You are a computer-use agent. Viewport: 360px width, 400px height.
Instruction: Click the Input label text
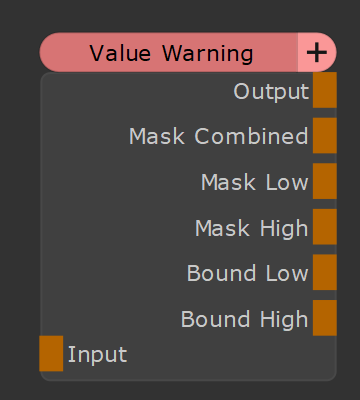click(97, 355)
